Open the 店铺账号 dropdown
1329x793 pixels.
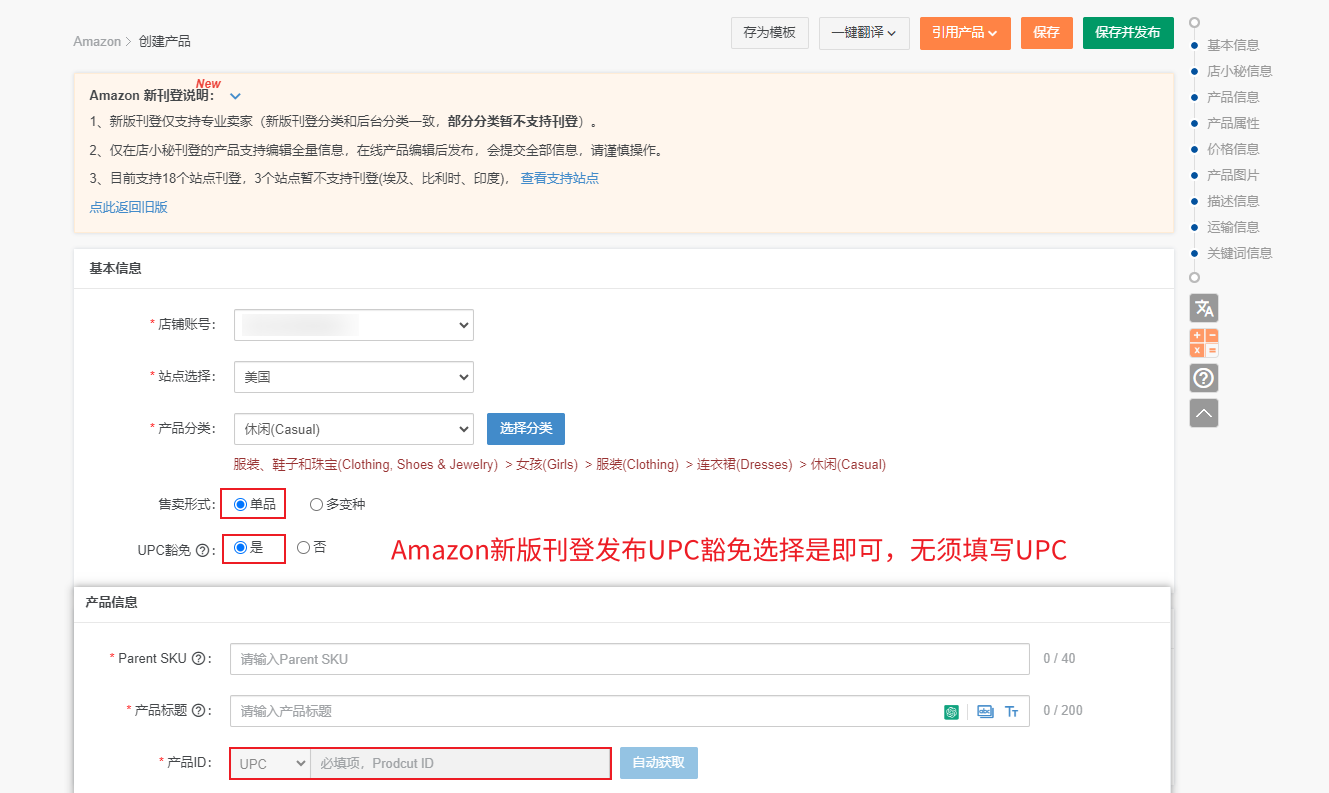[353, 325]
